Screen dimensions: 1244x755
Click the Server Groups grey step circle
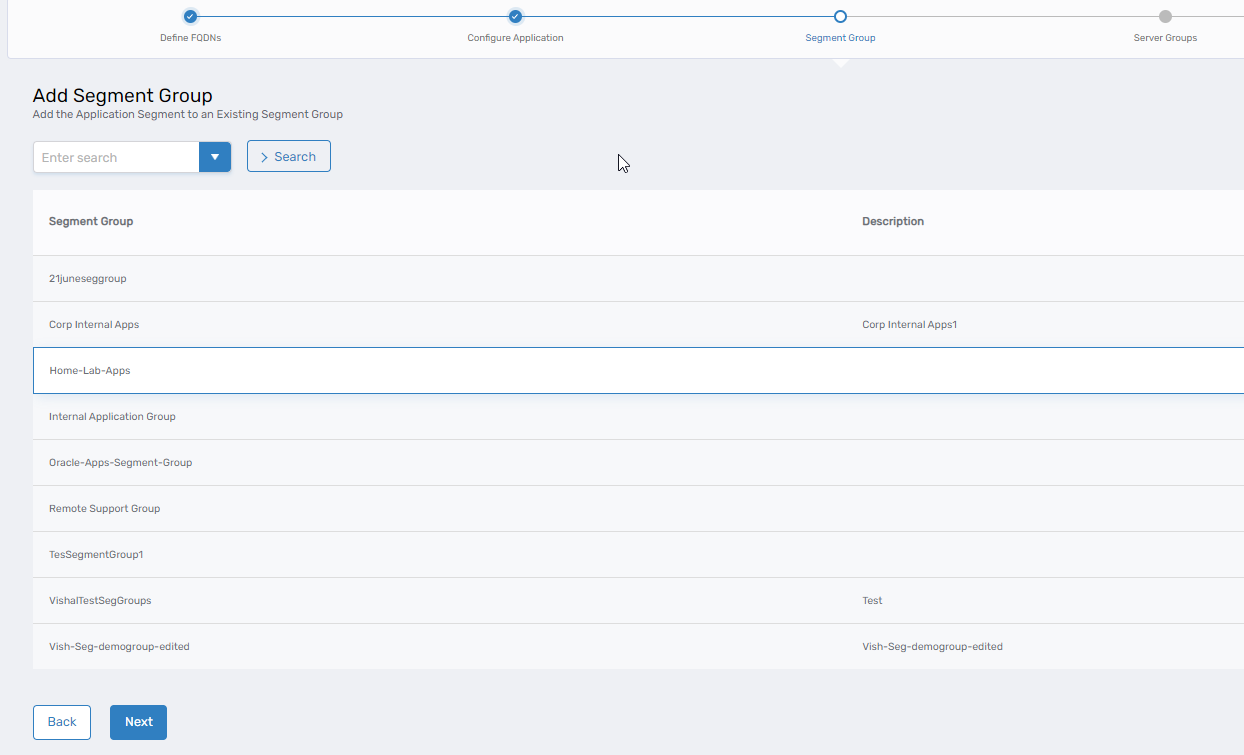[x=1165, y=16]
